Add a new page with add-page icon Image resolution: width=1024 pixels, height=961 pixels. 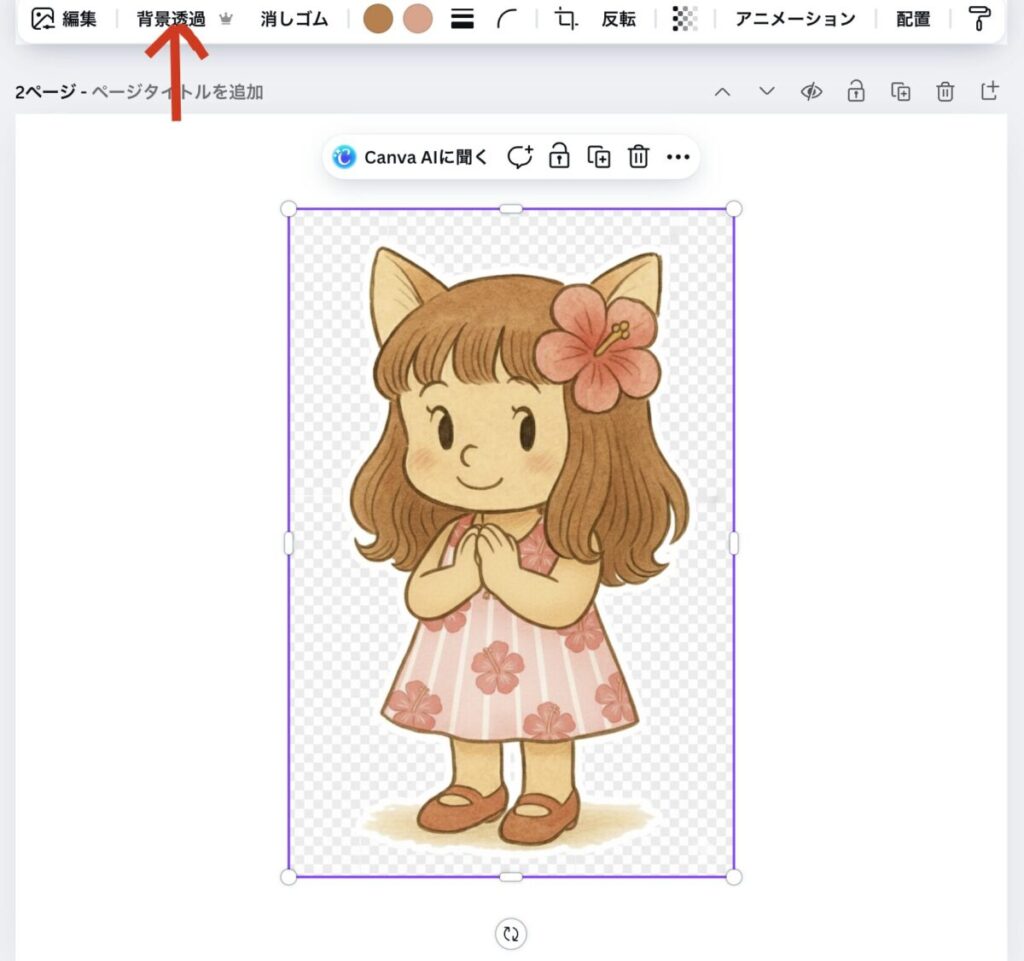click(x=989, y=92)
